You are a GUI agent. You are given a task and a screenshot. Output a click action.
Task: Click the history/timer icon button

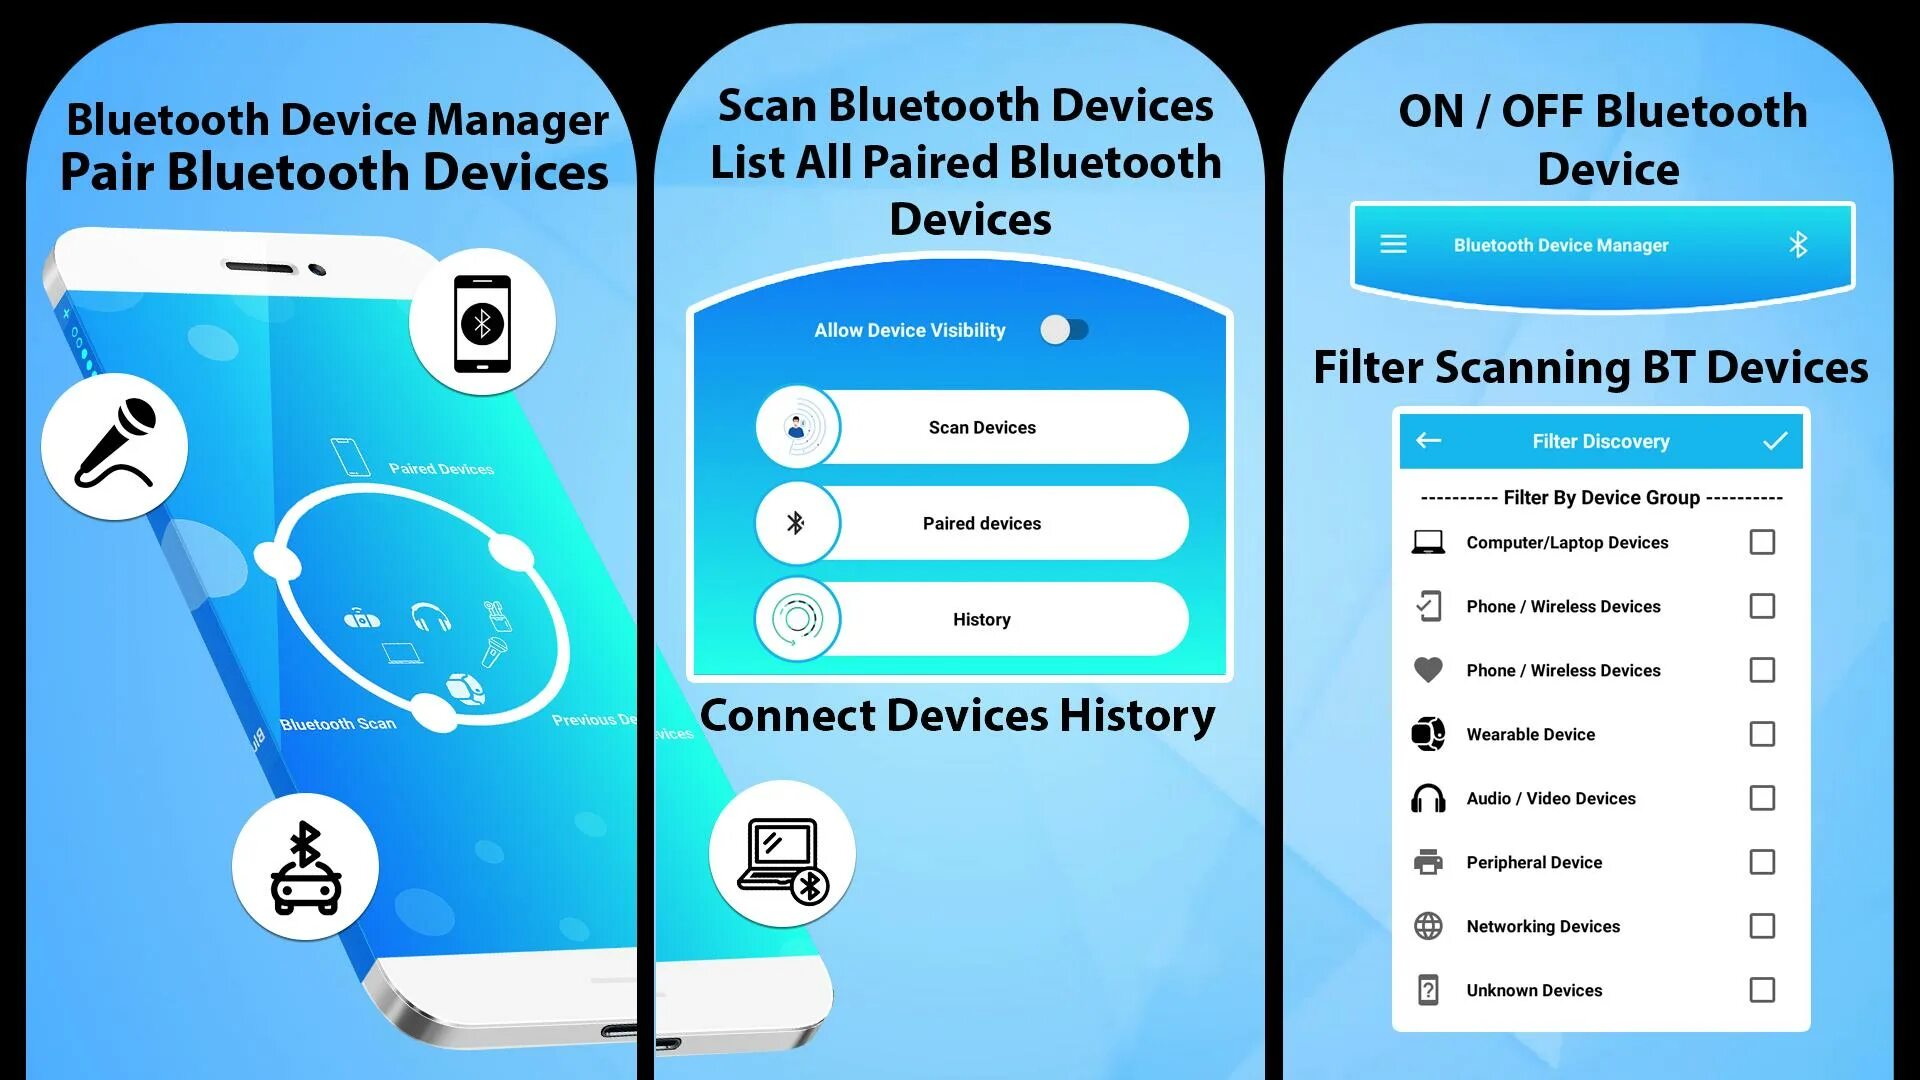796,618
